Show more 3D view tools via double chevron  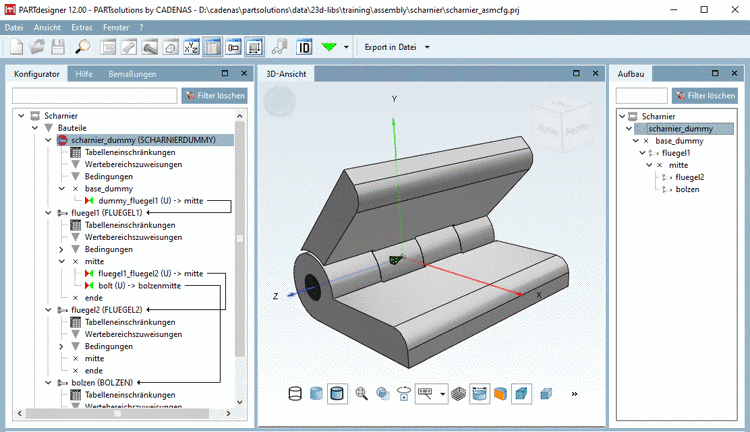[574, 394]
